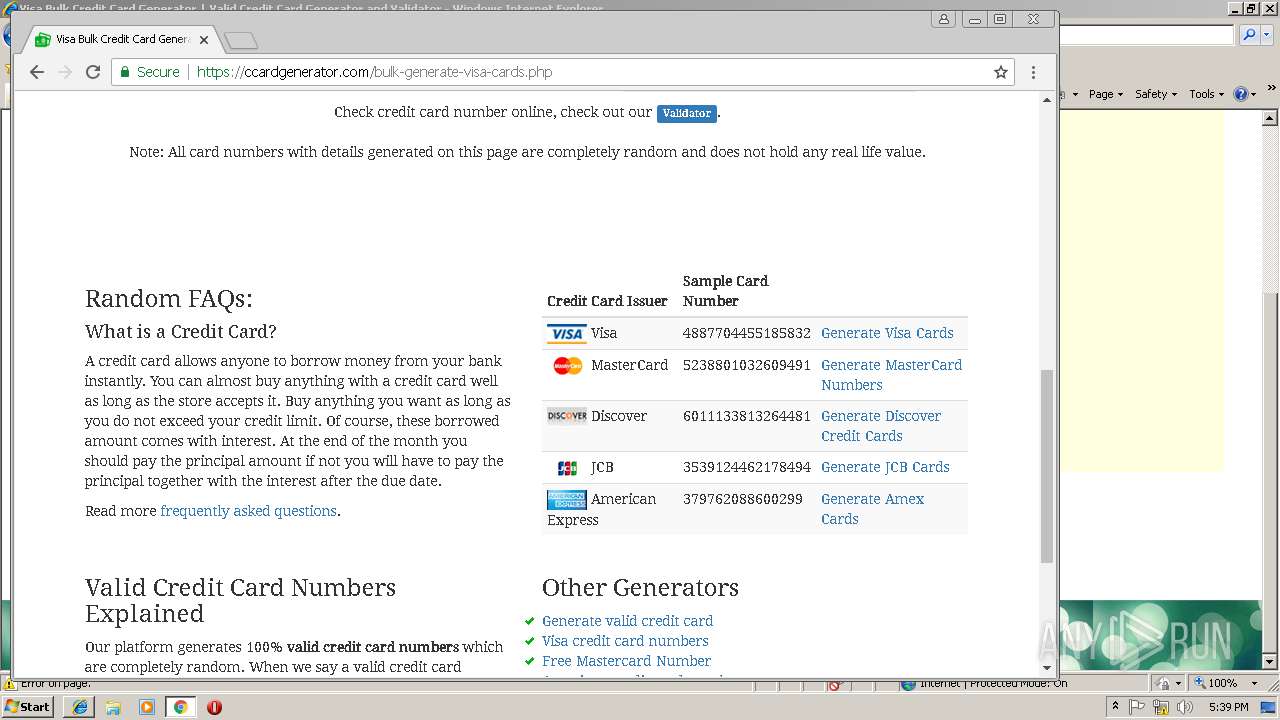
Task: Open a new Chrome tab
Action: [241, 40]
